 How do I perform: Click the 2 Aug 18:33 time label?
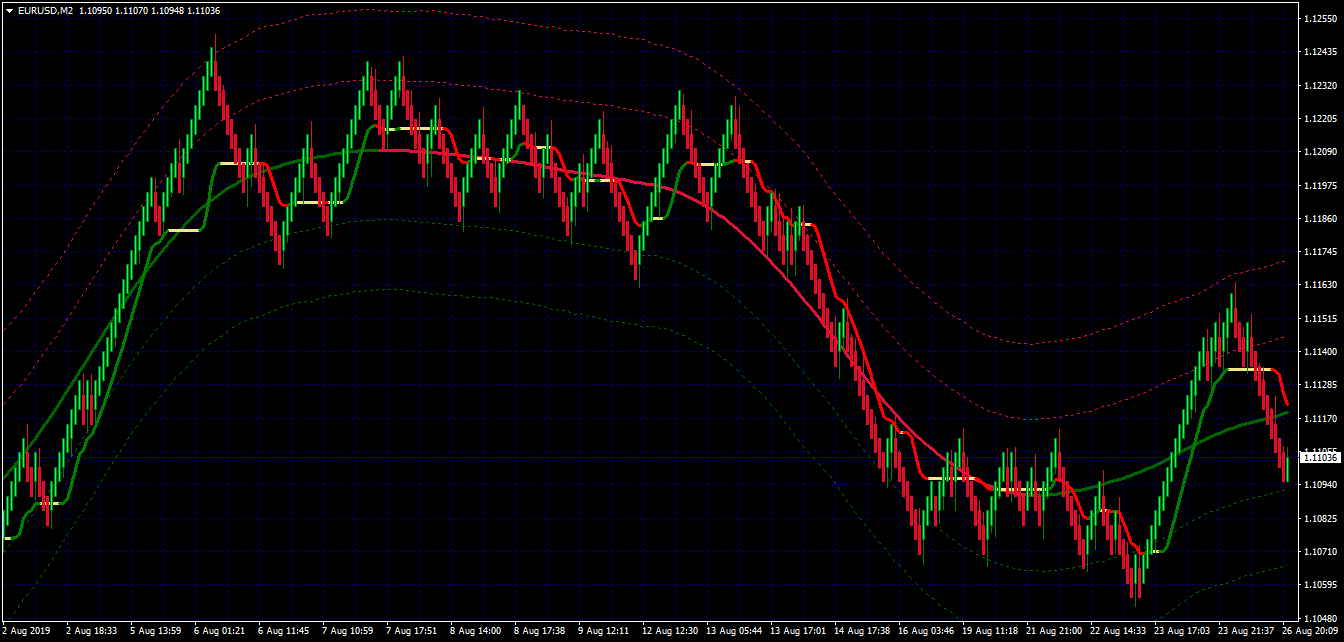pos(91,632)
